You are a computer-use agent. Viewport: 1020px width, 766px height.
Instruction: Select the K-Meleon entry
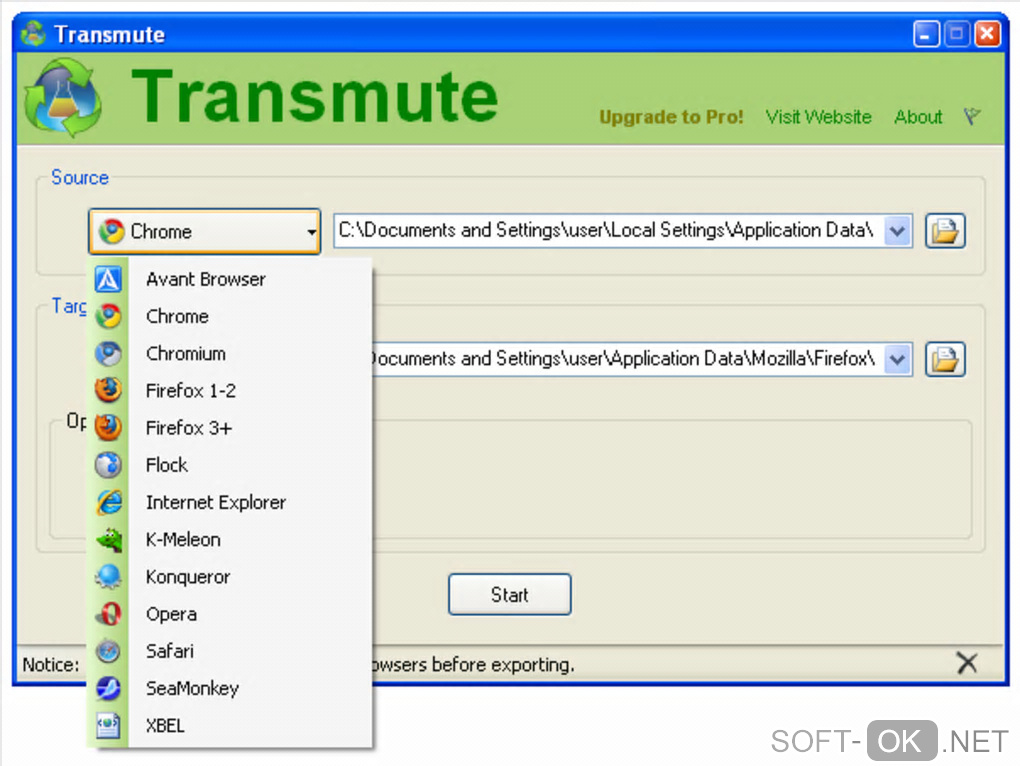click(x=230, y=540)
